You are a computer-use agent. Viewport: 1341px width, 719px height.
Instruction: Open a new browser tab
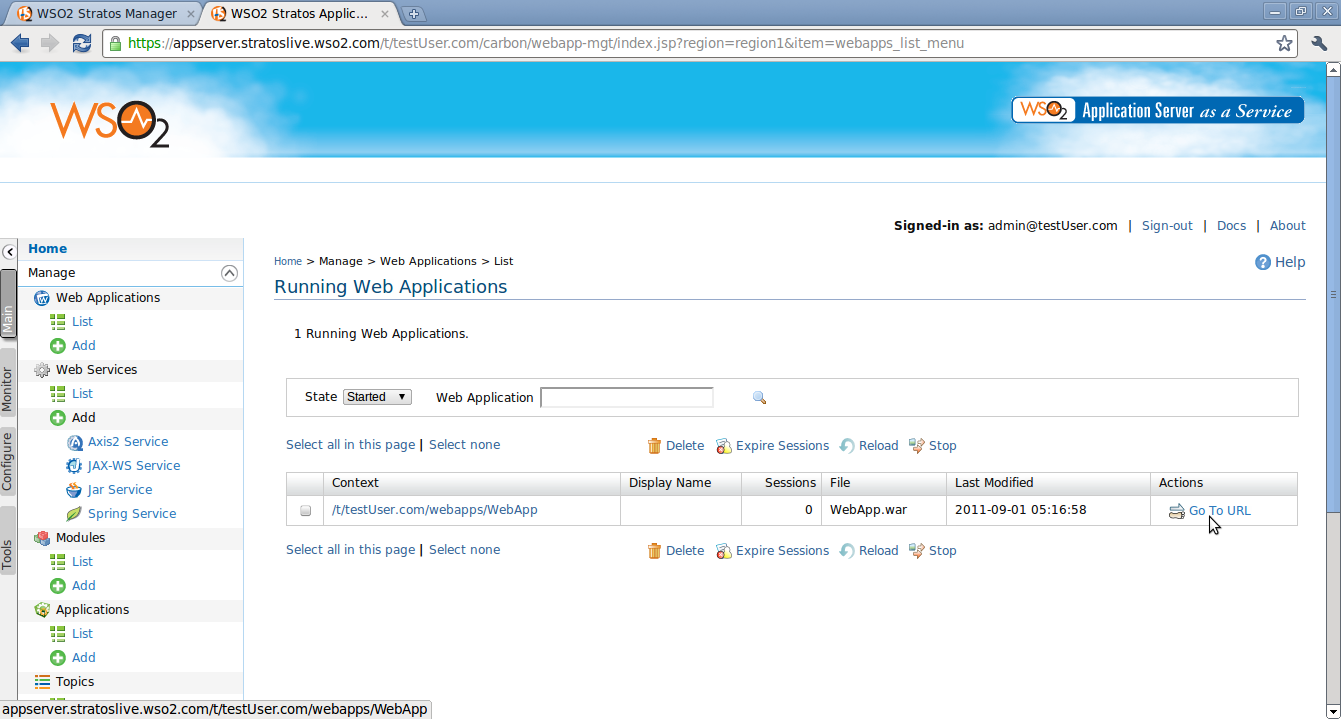(x=414, y=14)
